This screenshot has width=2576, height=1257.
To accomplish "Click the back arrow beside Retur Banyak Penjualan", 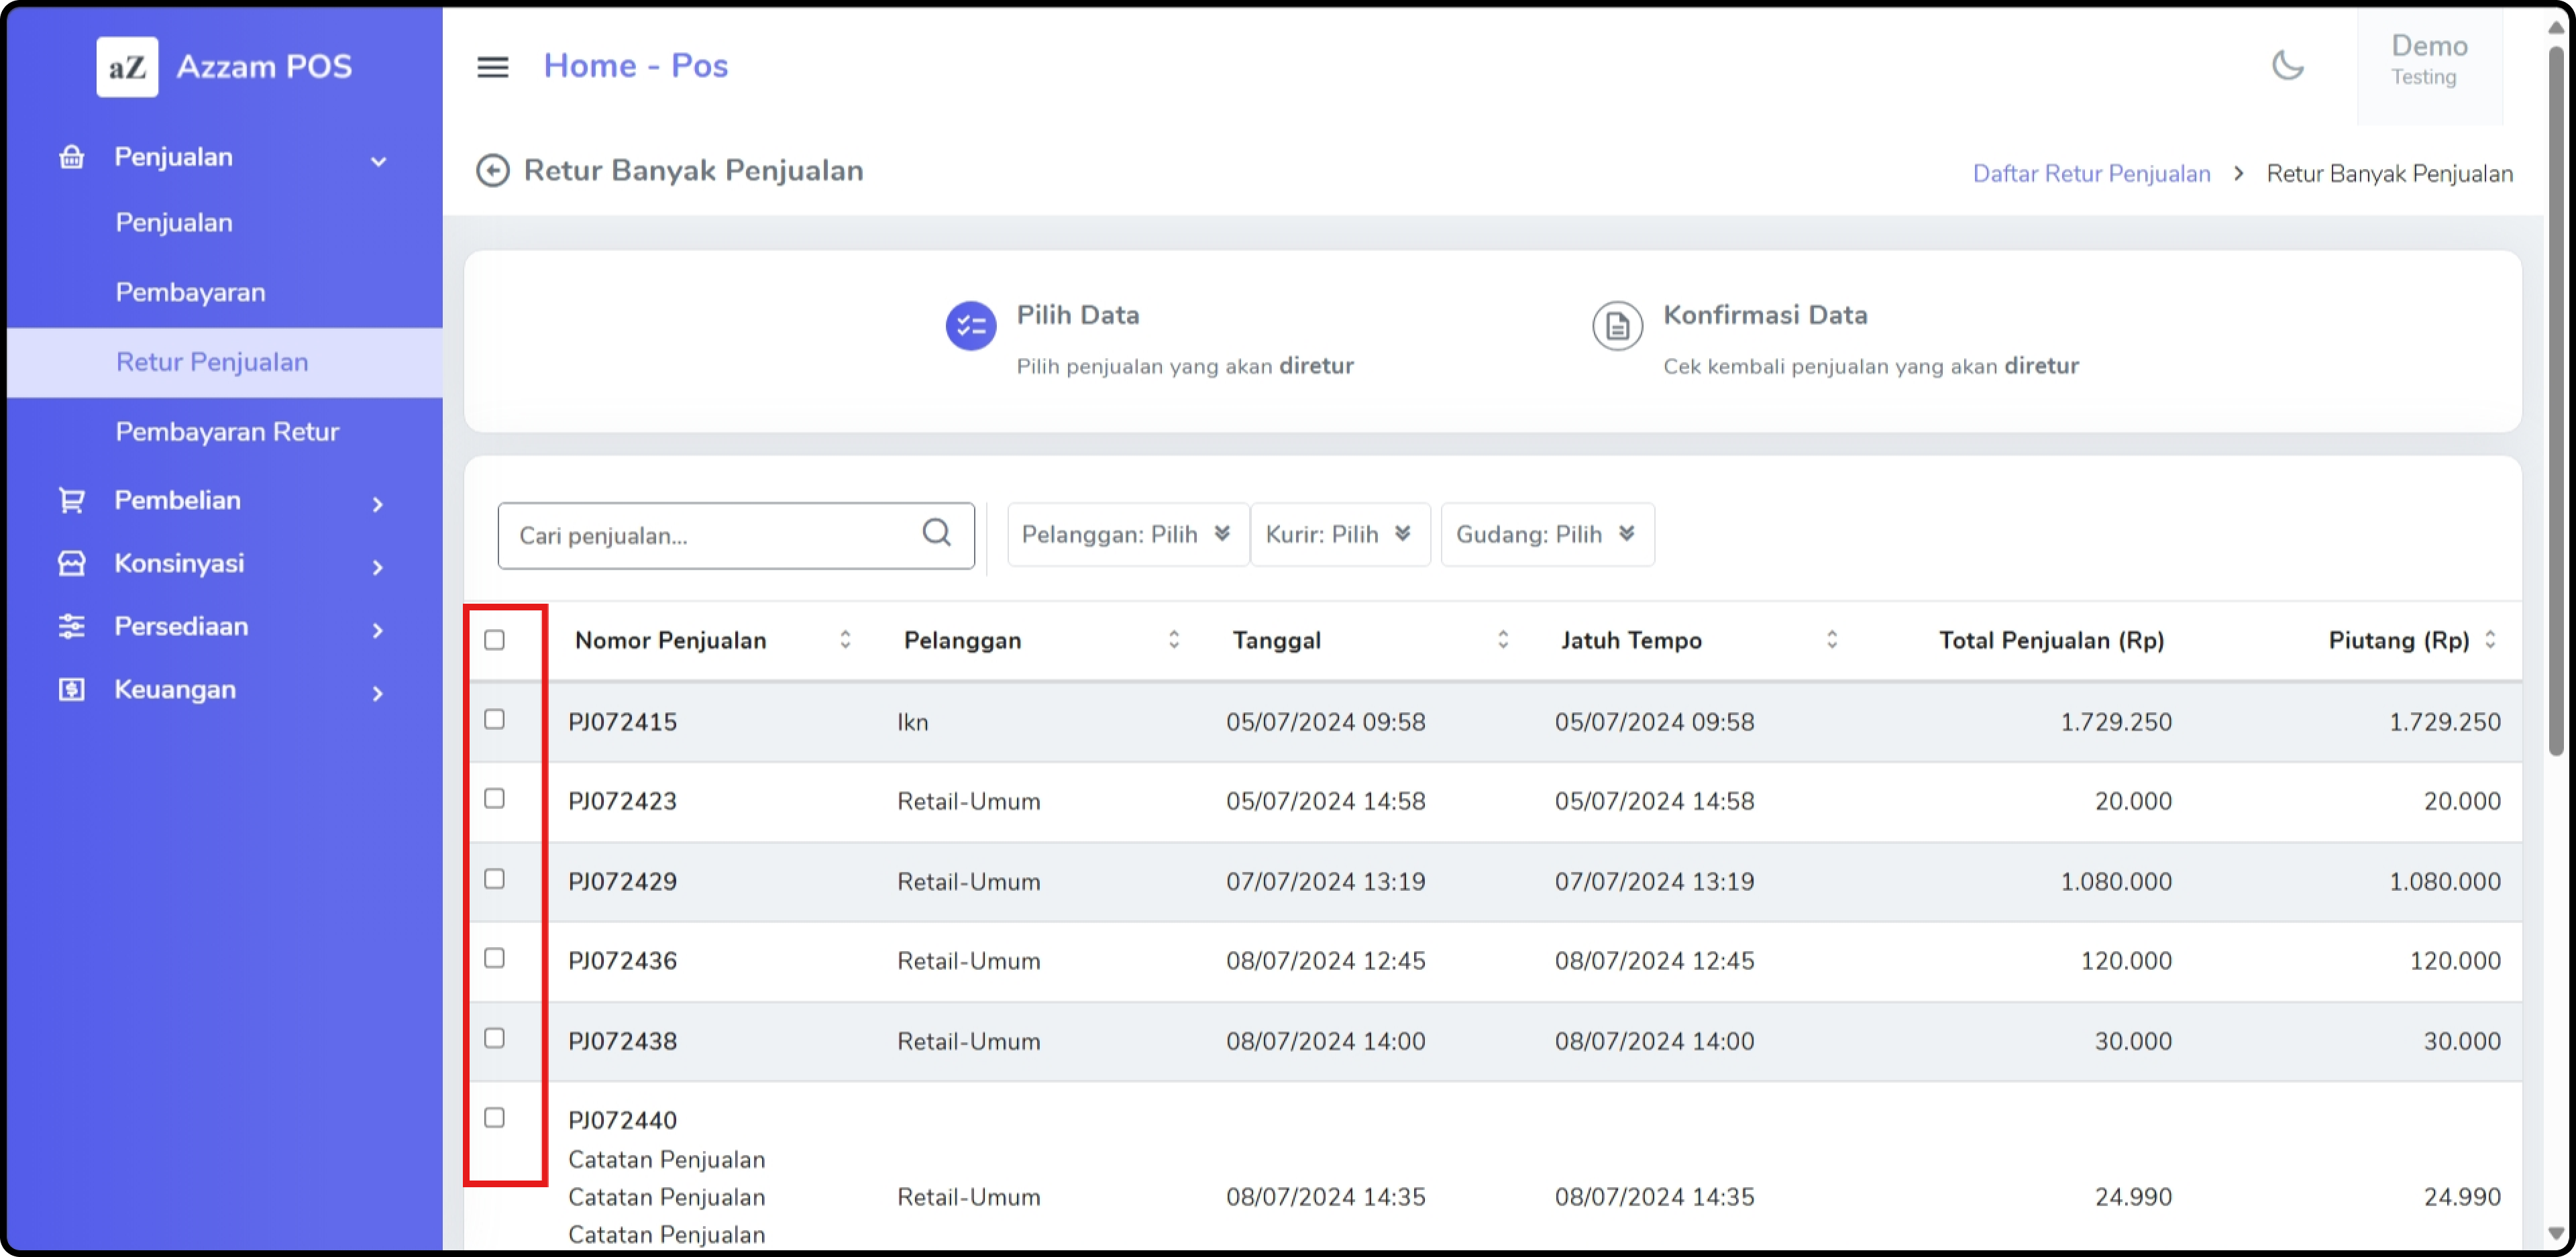I will pyautogui.click(x=492, y=171).
